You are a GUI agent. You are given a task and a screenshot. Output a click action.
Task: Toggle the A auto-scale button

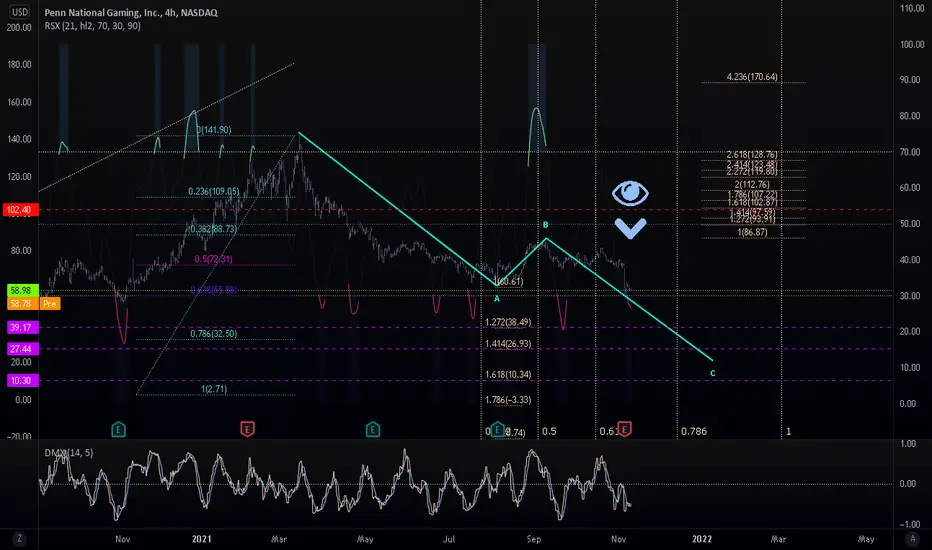point(912,539)
